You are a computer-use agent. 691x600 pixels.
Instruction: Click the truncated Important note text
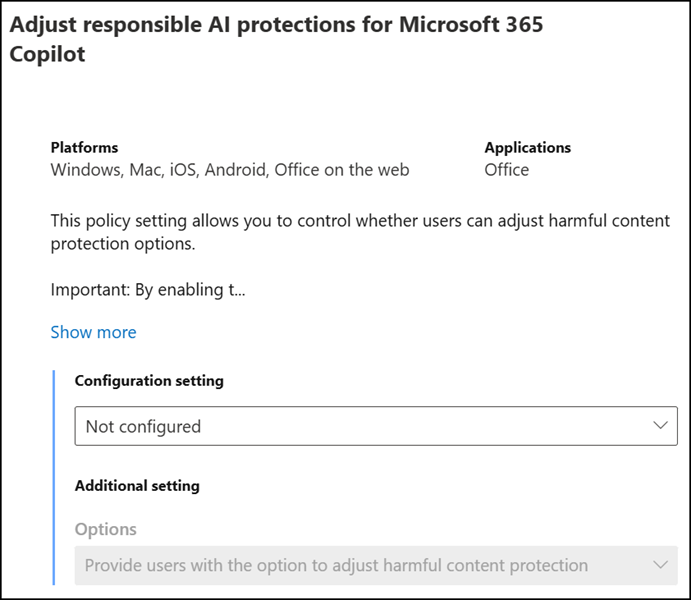(x=147, y=290)
